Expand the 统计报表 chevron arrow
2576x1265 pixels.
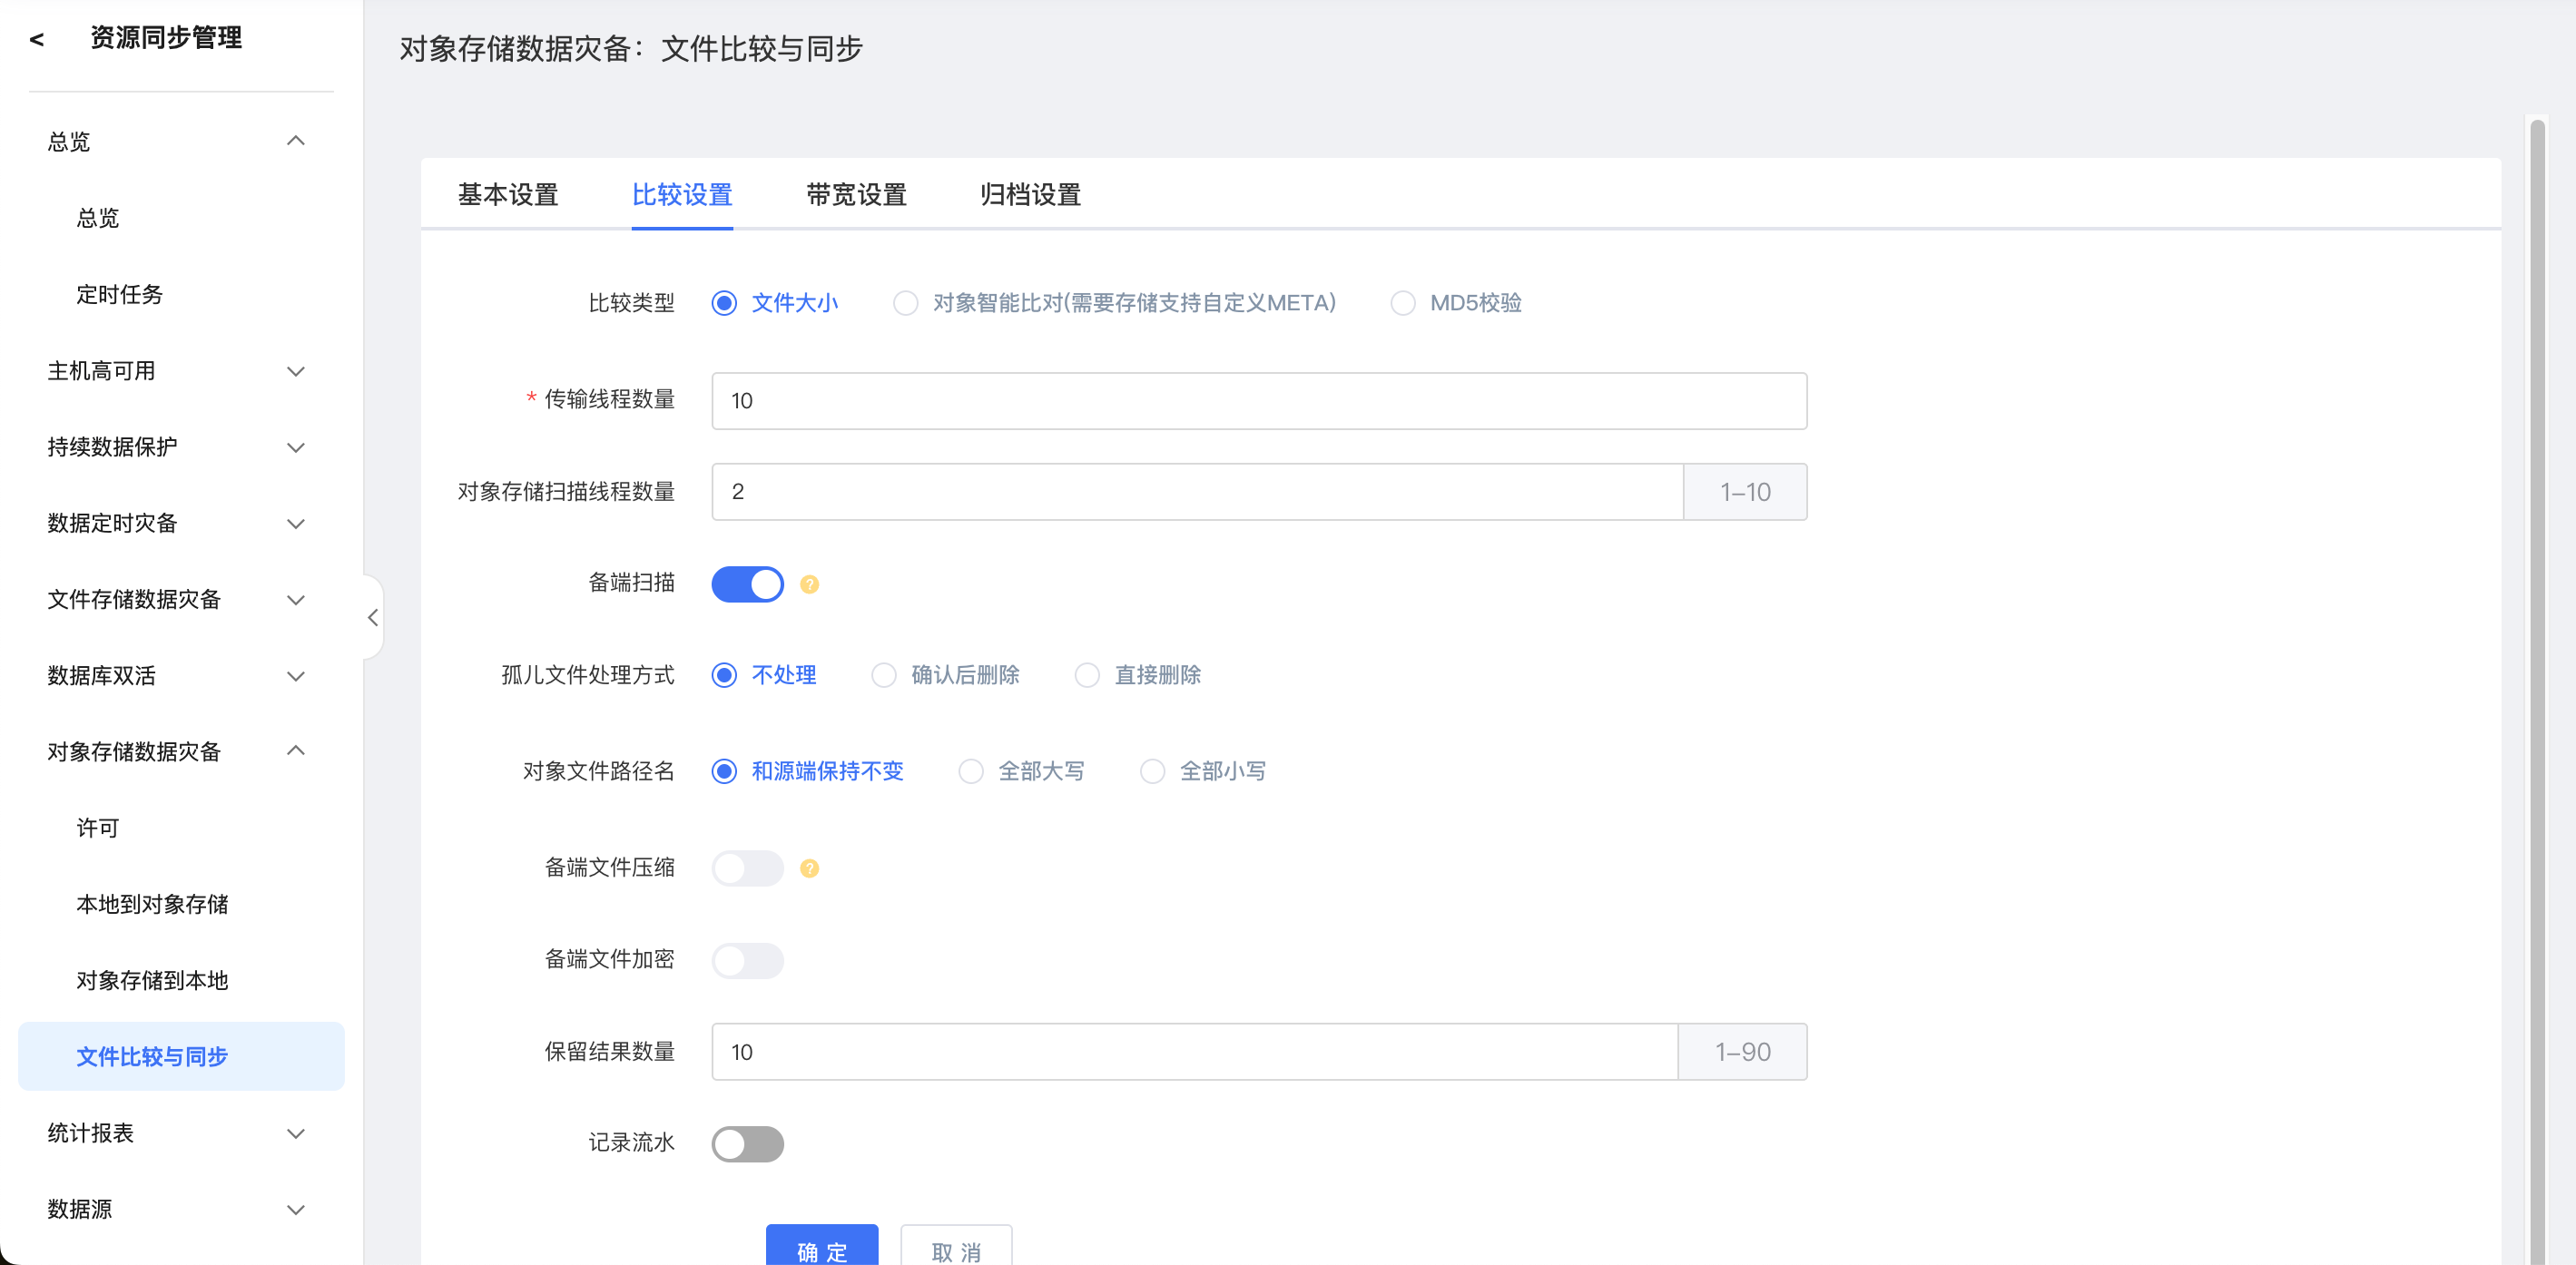coord(295,1133)
